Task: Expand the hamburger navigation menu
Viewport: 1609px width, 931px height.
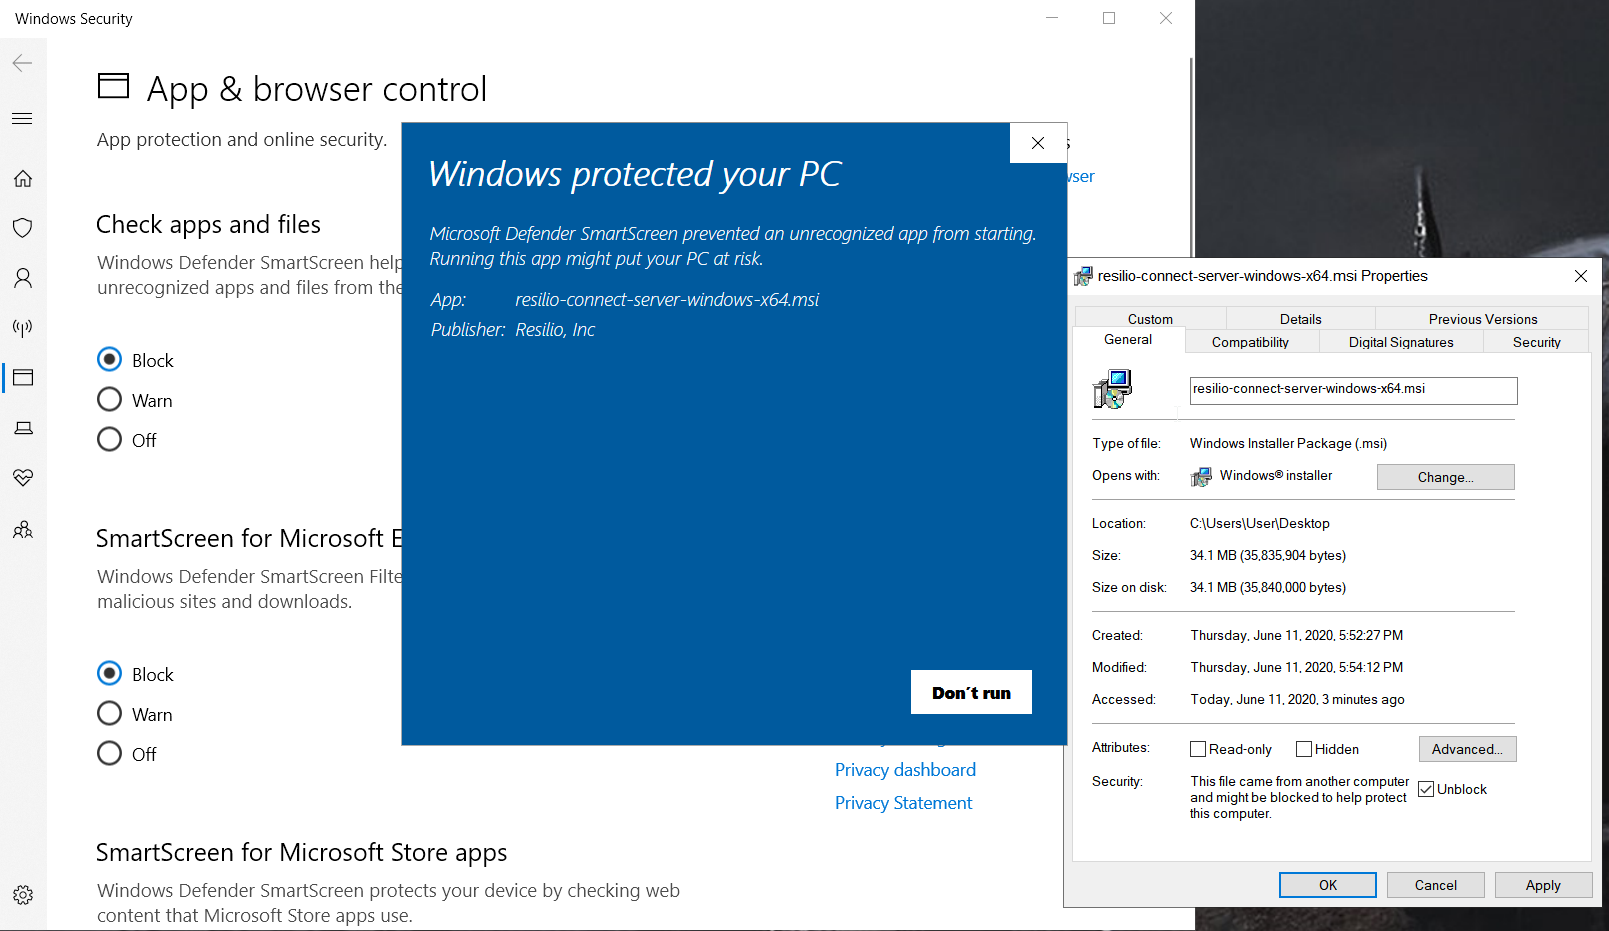Action: (x=22, y=119)
